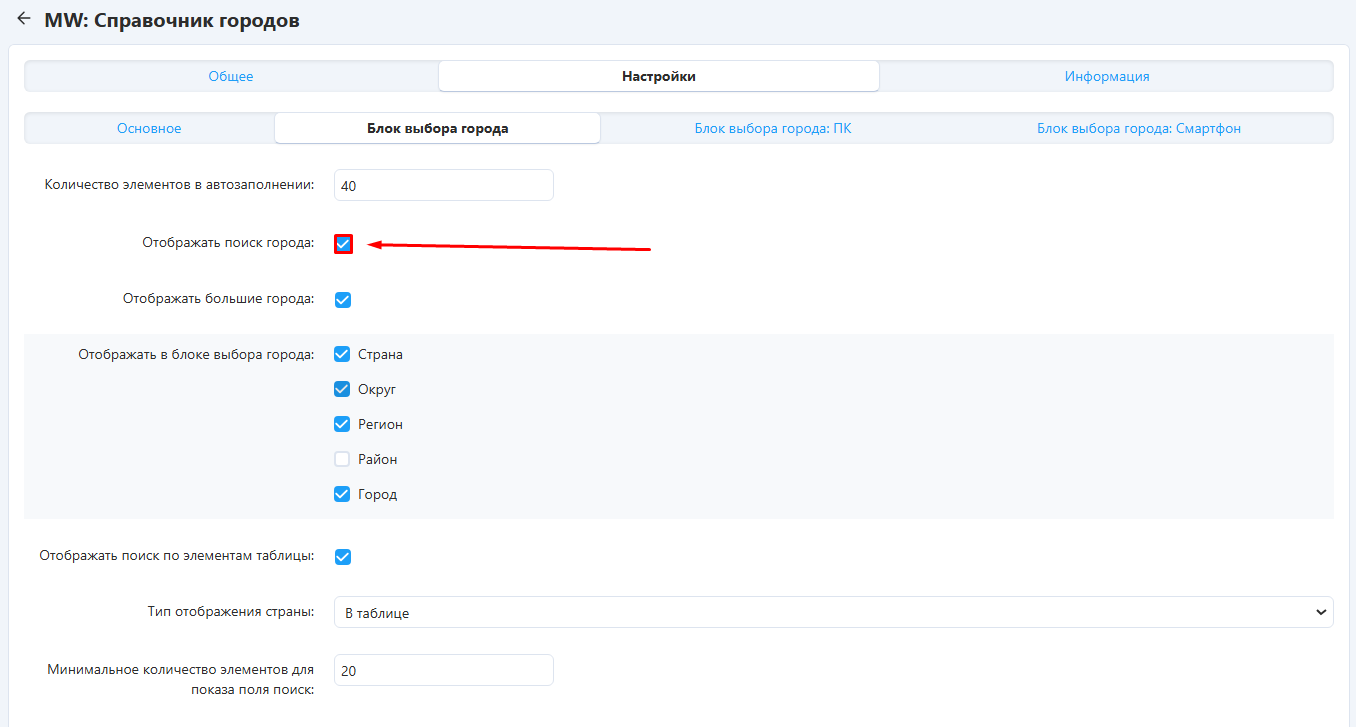
Task: Disable Отображать поиск города checkbox
Action: [x=343, y=244]
